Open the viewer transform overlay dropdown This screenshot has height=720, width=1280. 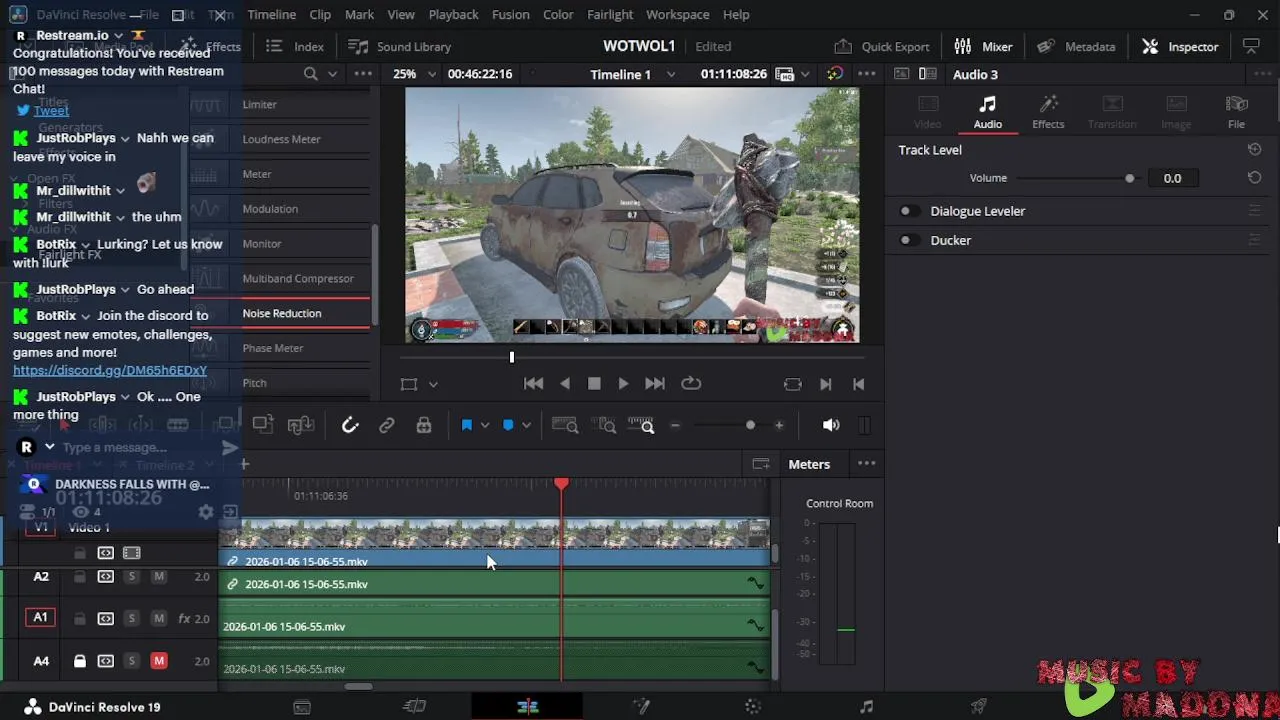tap(433, 384)
